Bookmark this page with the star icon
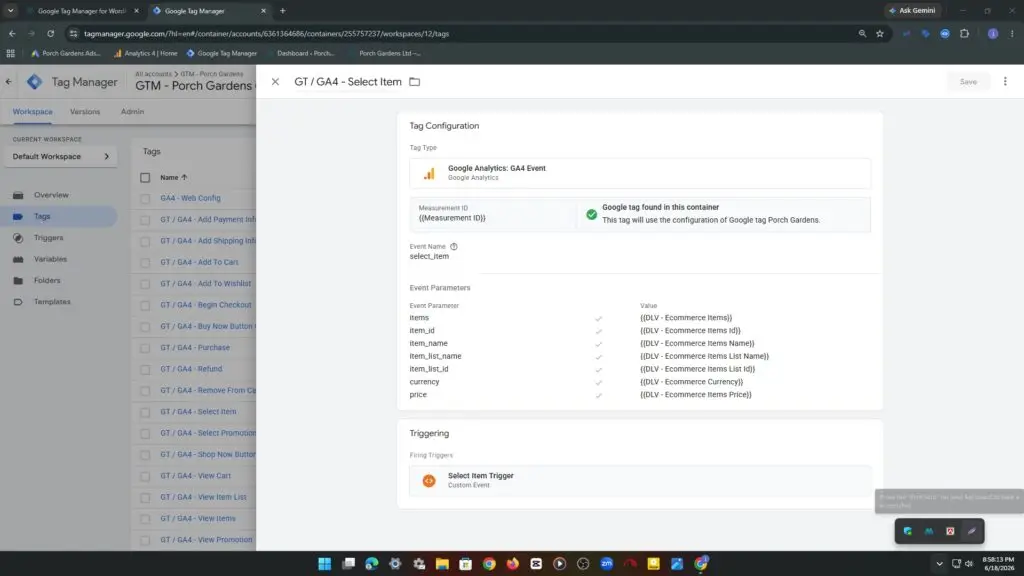This screenshot has height=576, width=1024. tap(880, 33)
